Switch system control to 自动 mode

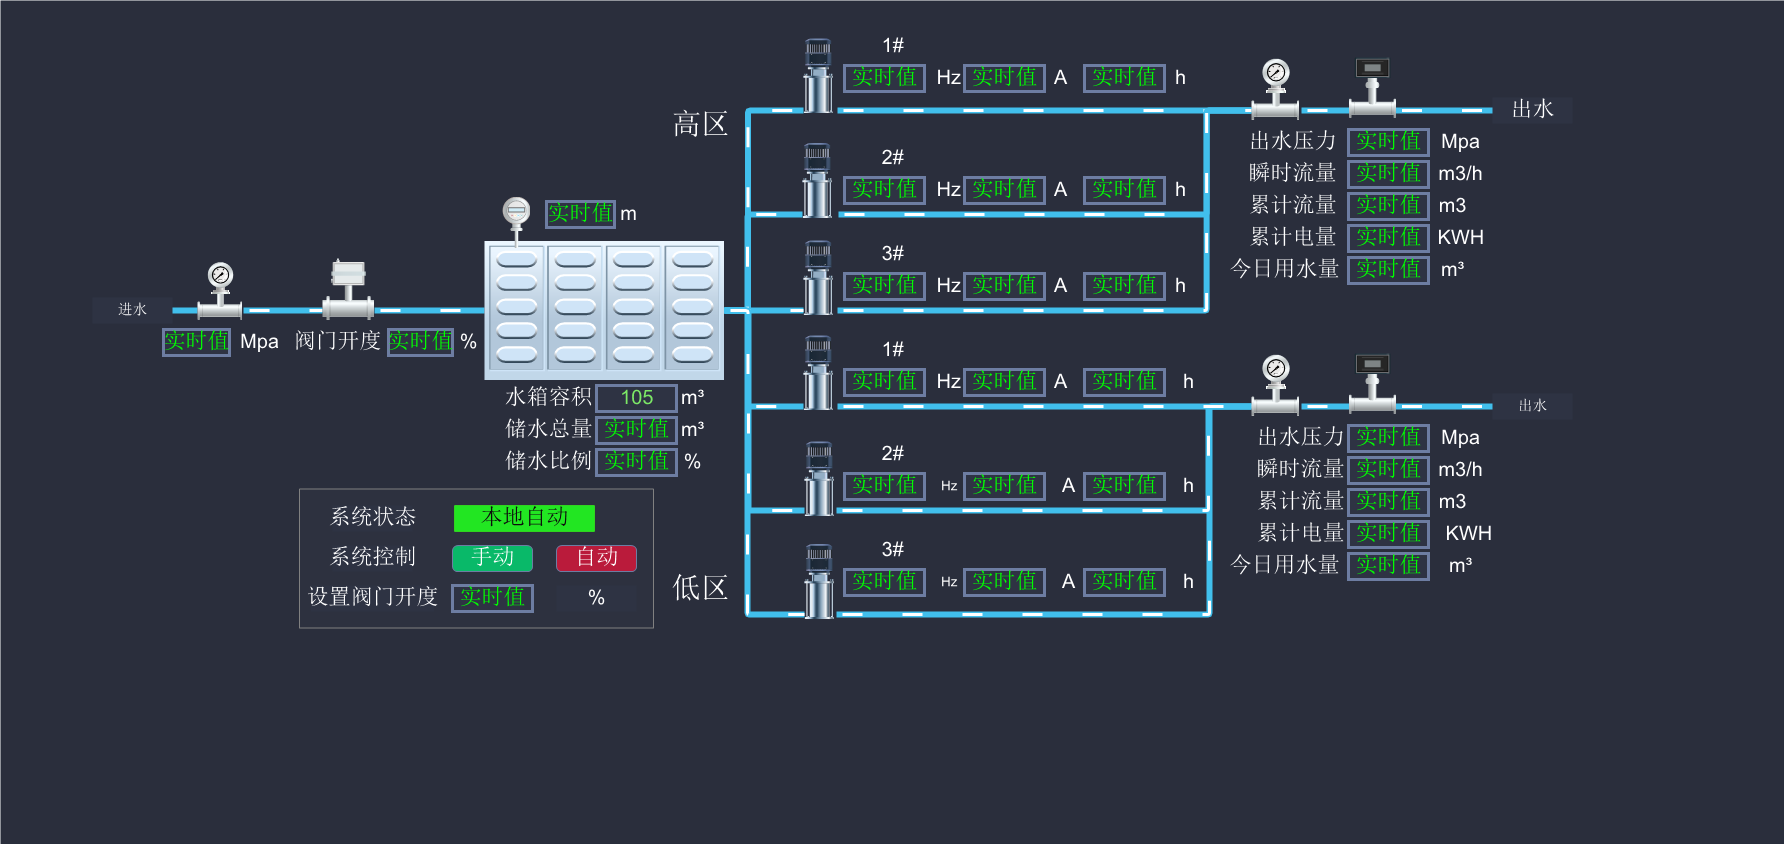(x=596, y=557)
